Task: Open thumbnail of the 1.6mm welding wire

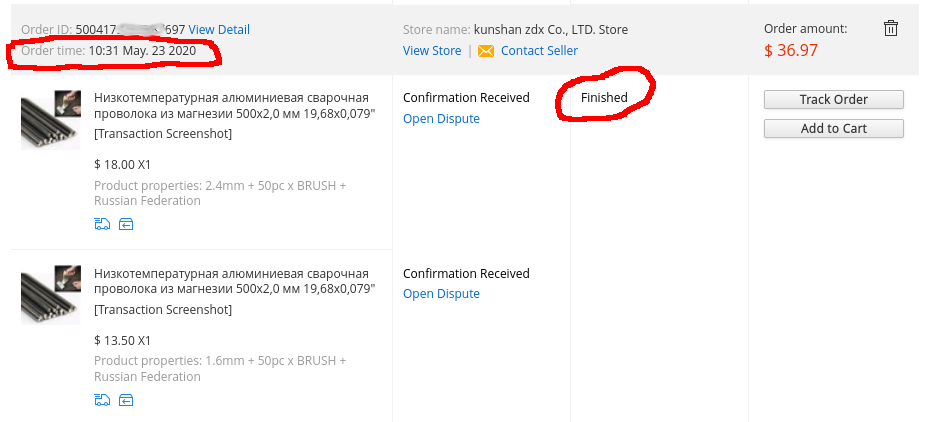Action: click(x=50, y=295)
